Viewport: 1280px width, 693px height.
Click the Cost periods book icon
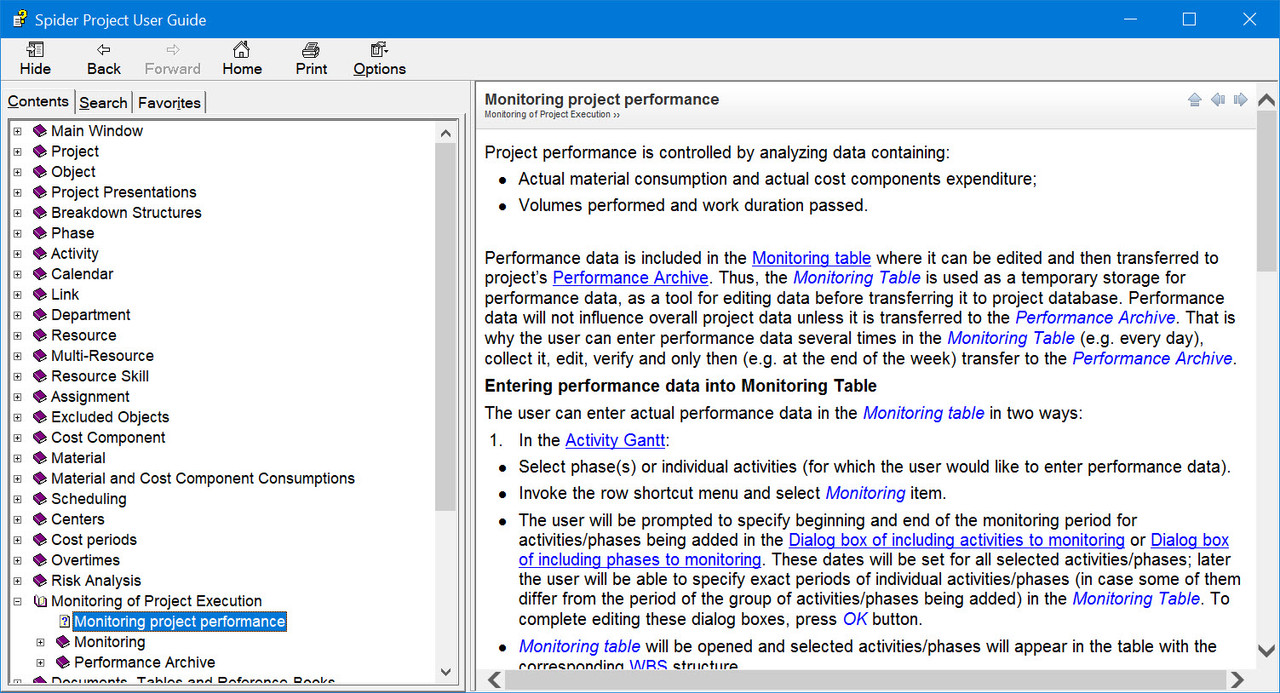[x=40, y=540]
